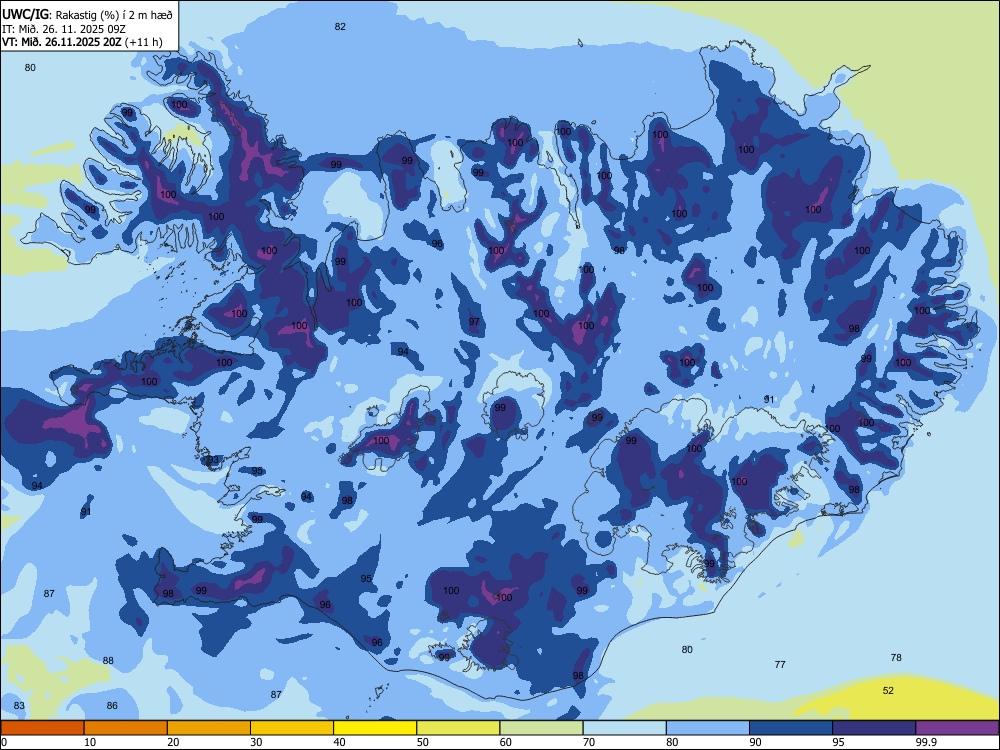The width and height of the screenshot is (1000, 750).
Task: Click the '99.9' tick label on the color scale
Action: click(926, 742)
